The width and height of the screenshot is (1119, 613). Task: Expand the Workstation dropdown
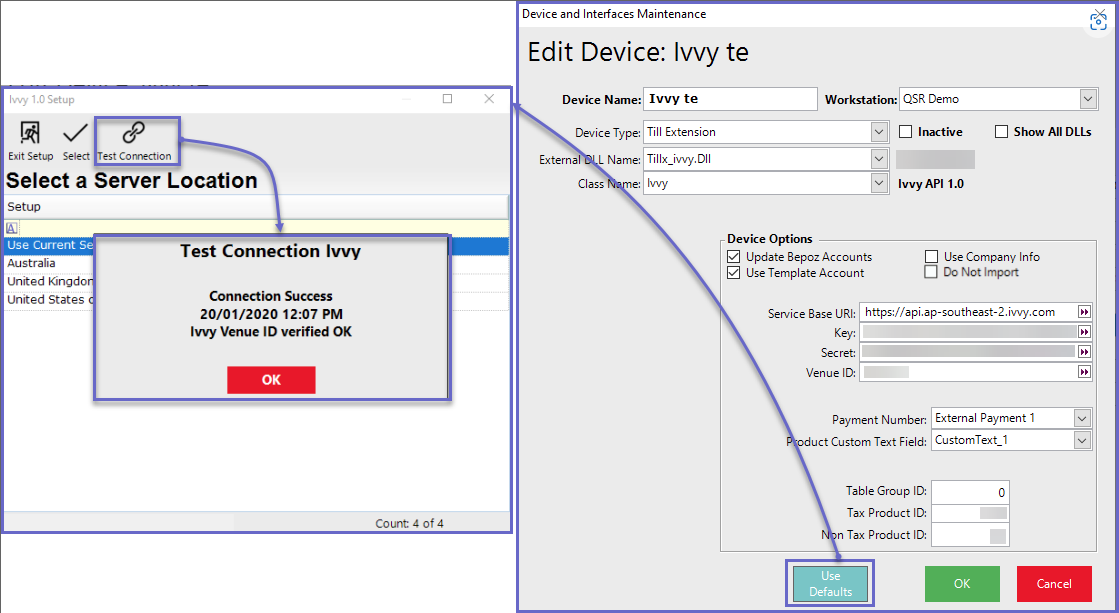(x=1088, y=99)
